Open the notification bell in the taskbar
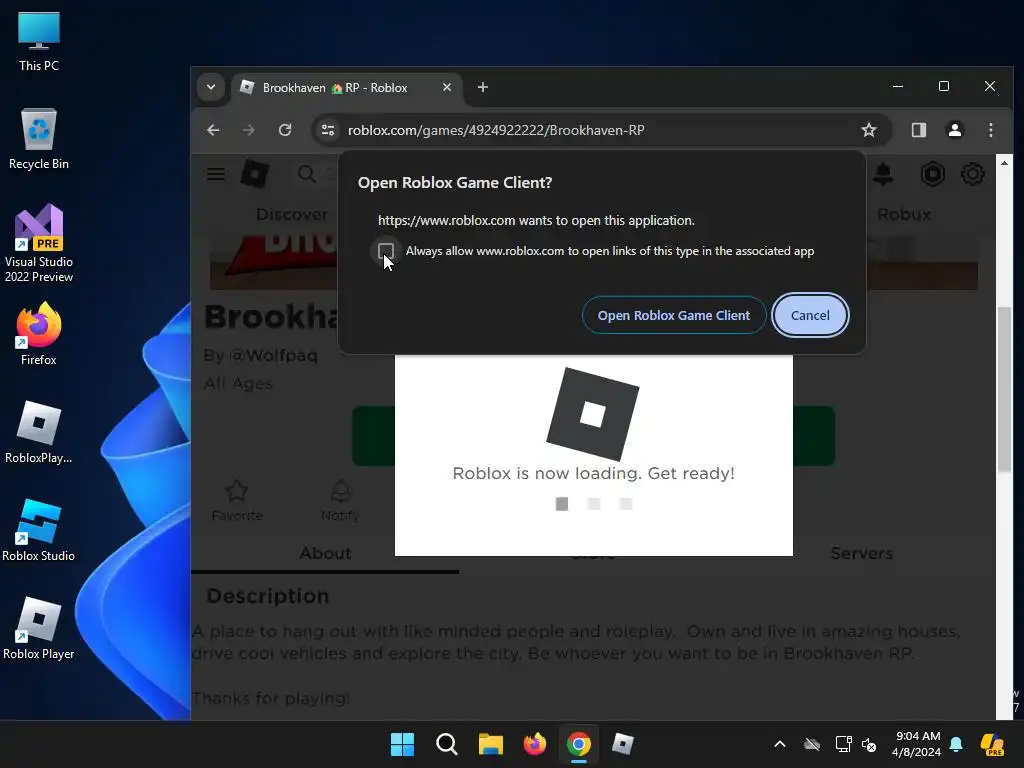This screenshot has height=768, width=1024. coord(956,744)
